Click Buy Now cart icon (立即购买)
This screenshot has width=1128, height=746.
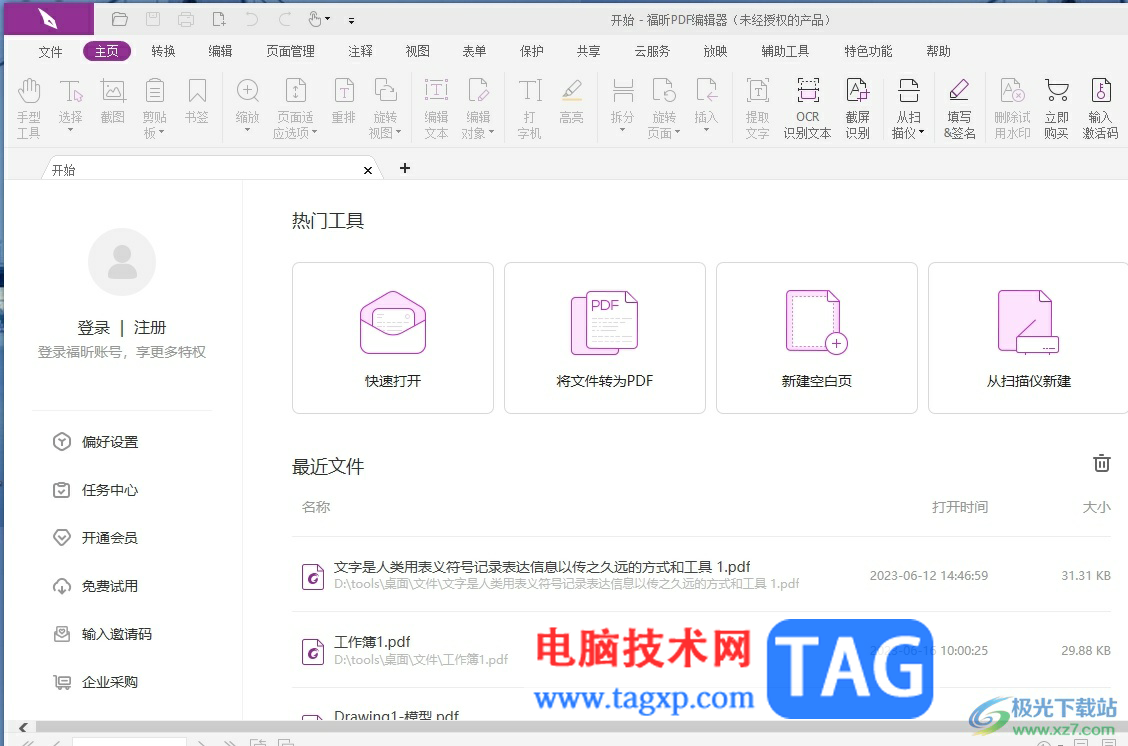[1056, 108]
